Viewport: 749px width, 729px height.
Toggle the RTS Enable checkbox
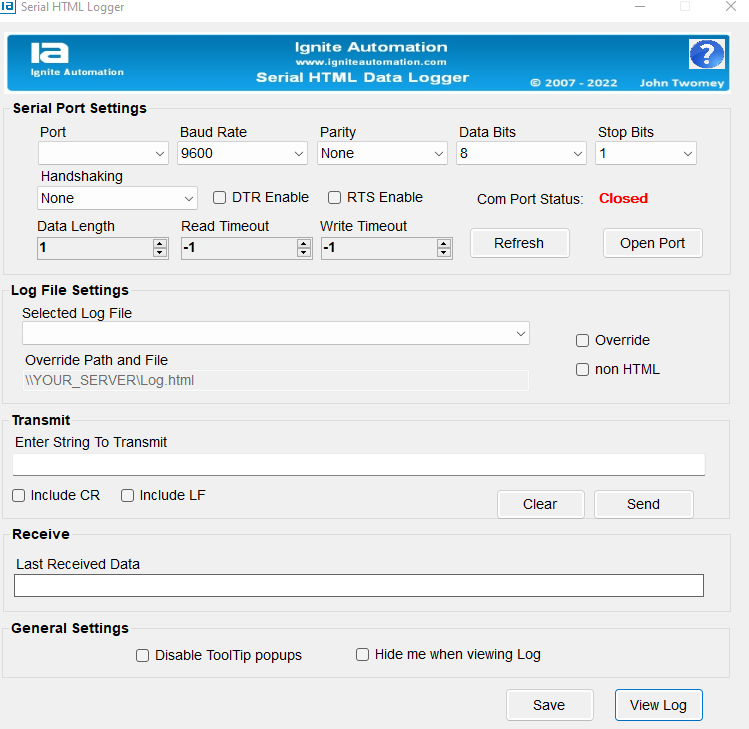tap(335, 198)
